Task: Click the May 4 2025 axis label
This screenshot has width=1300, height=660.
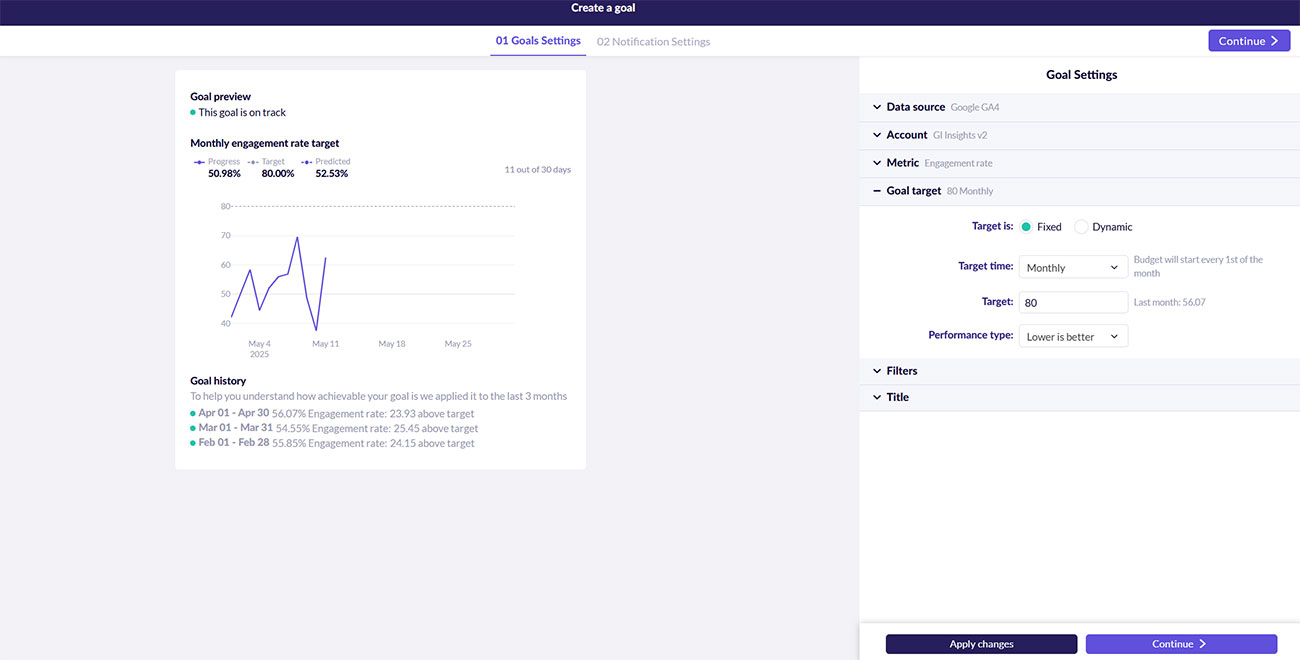Action: coord(260,349)
